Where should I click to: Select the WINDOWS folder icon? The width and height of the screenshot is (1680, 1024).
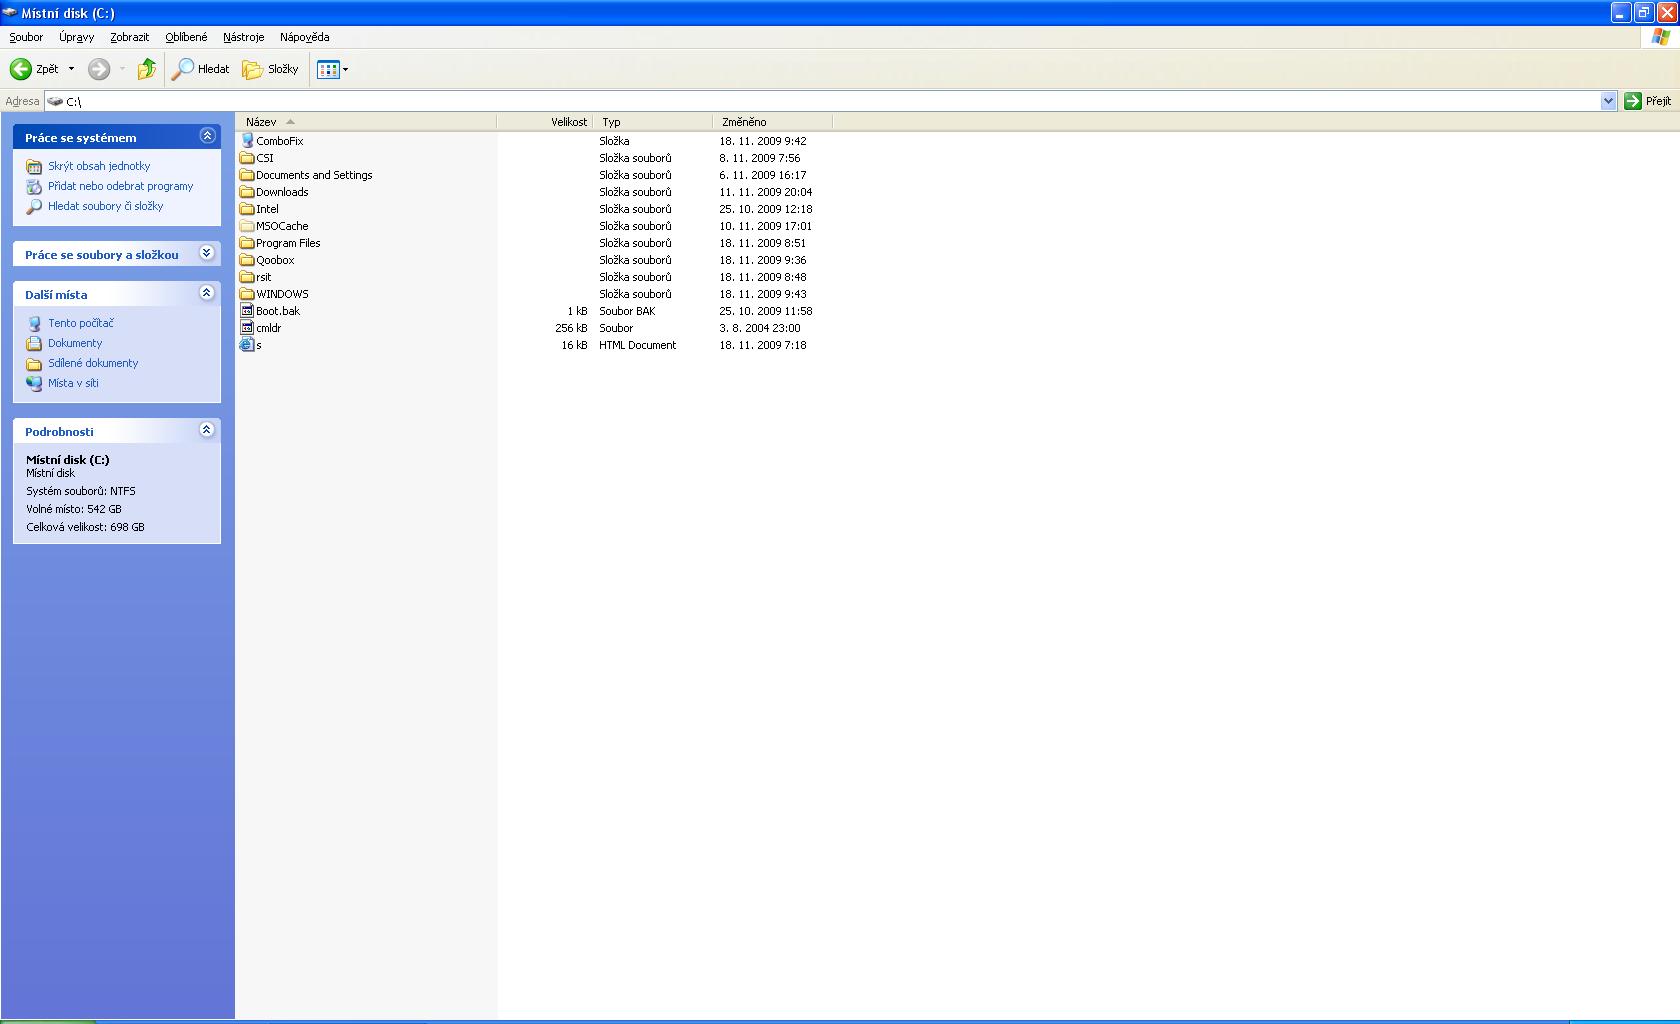247,294
